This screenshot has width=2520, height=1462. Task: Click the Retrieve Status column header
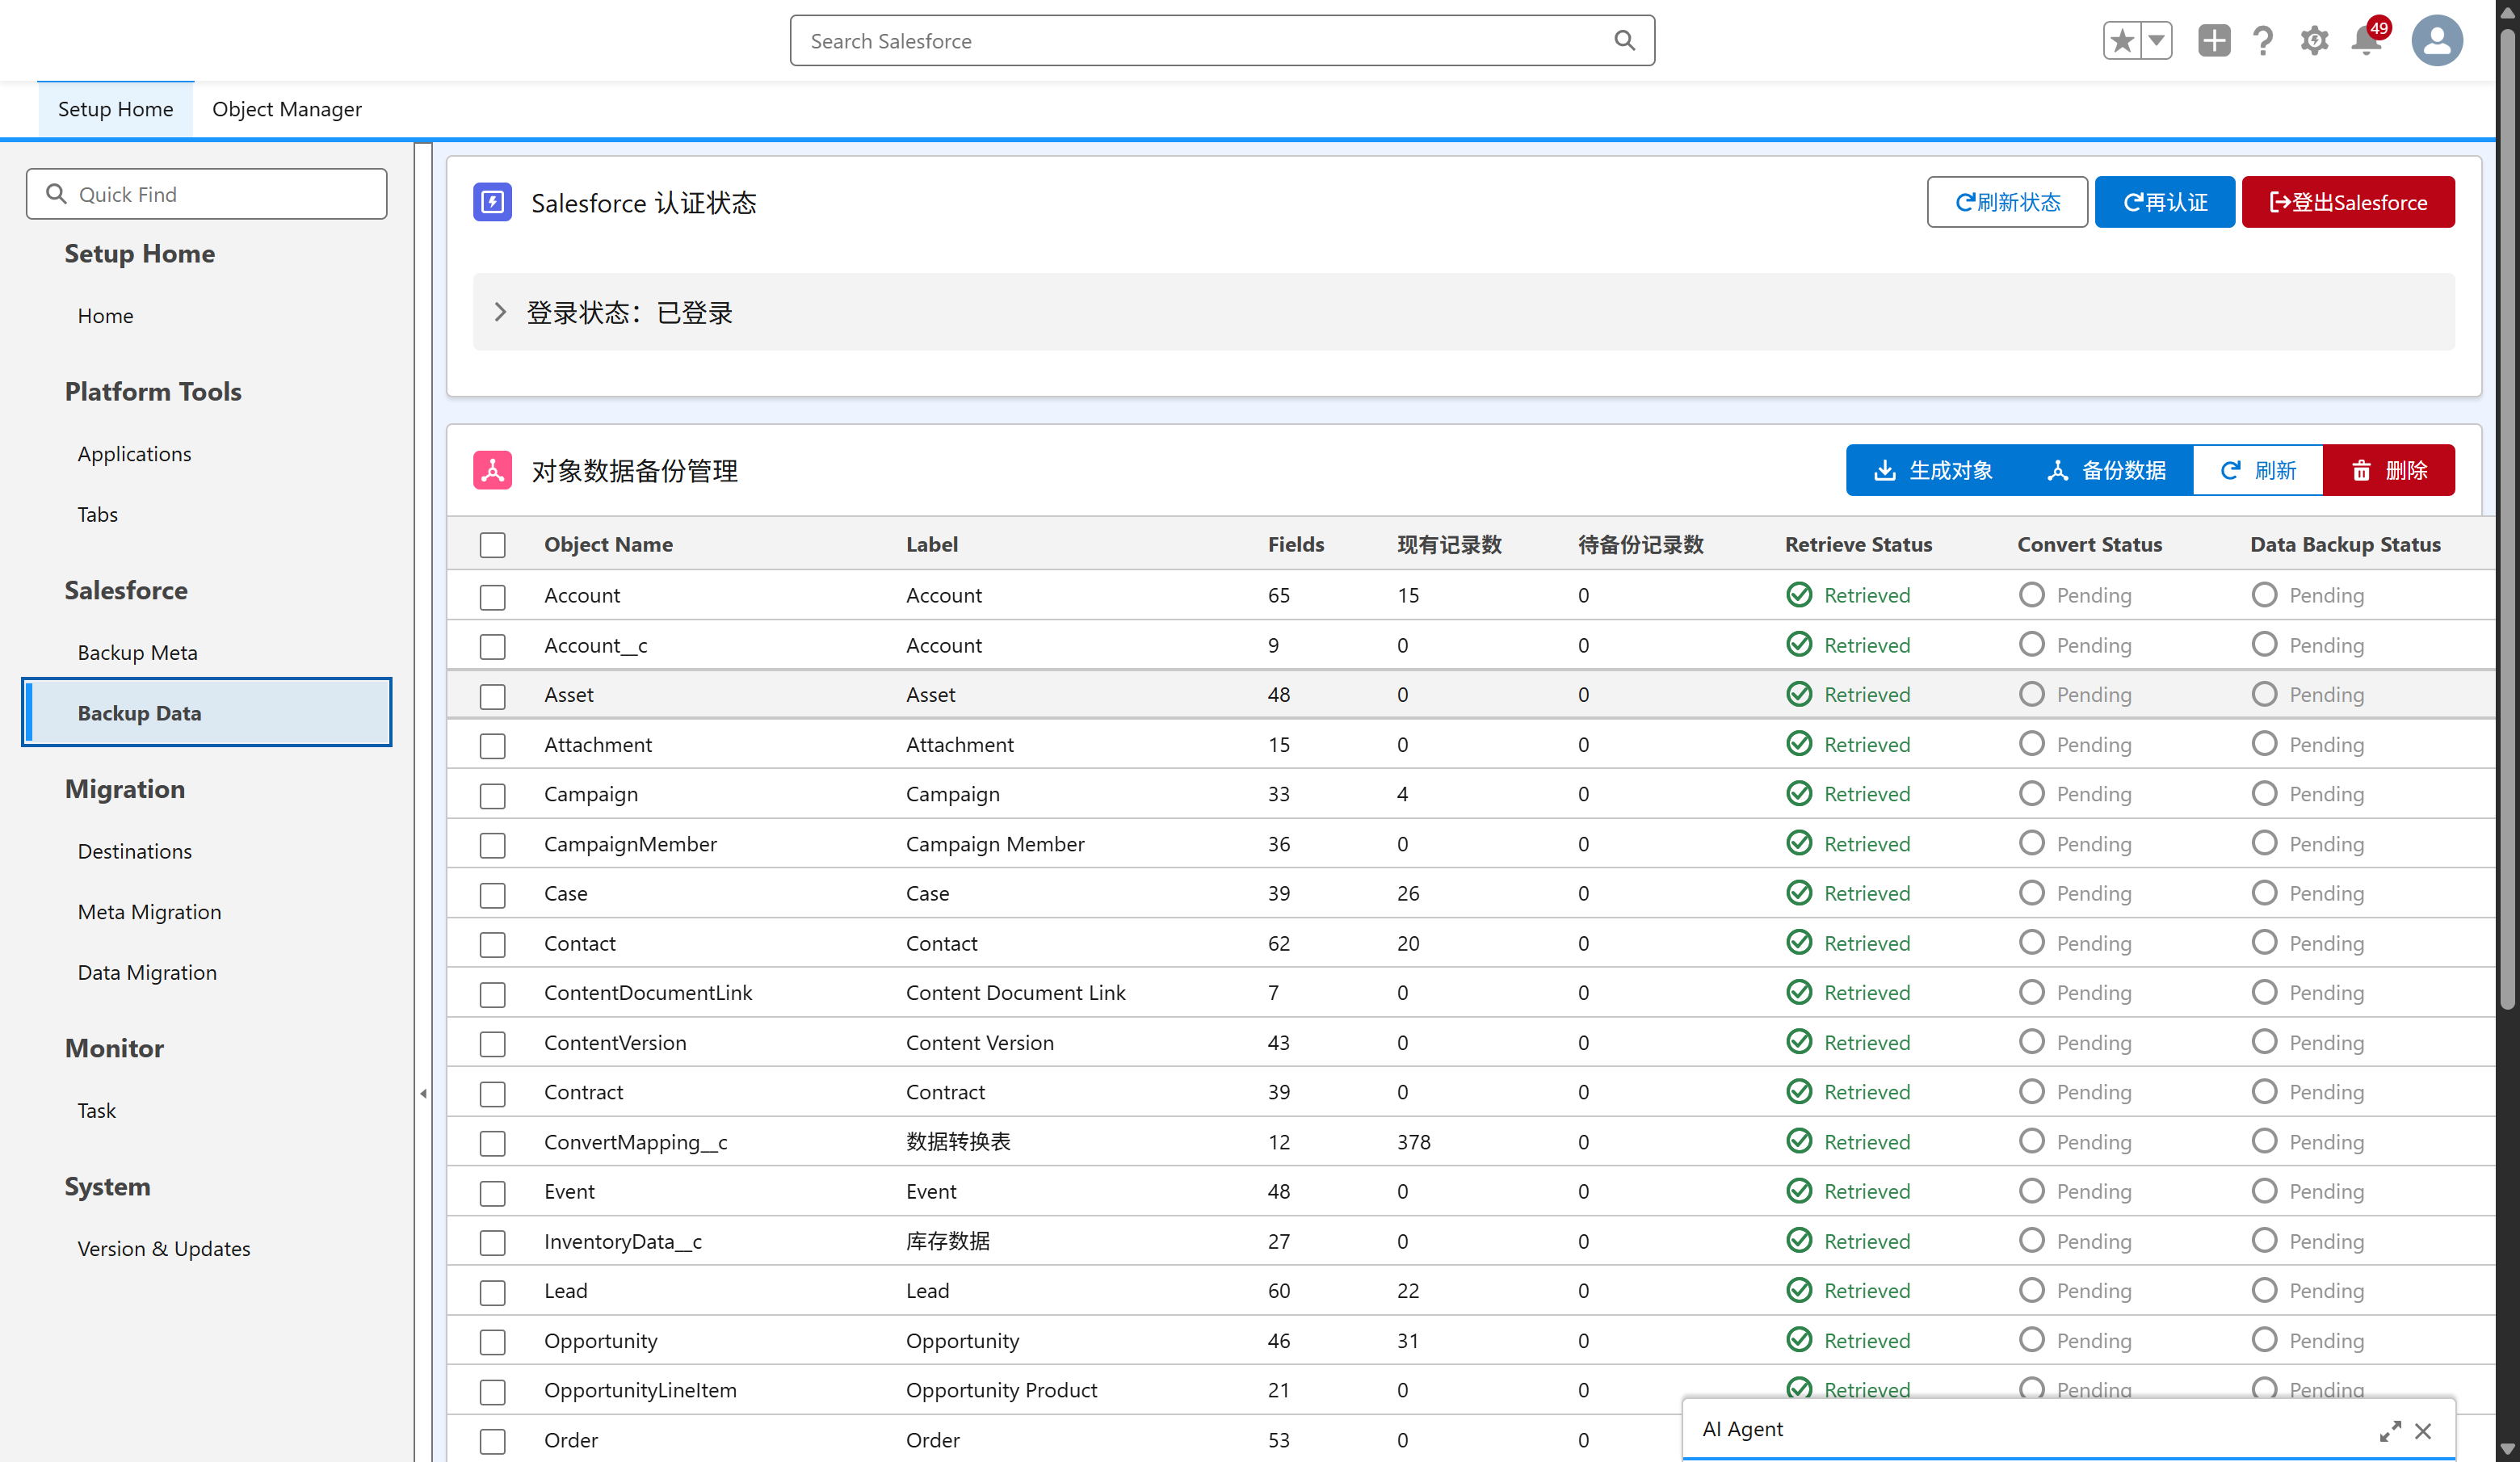[1858, 544]
